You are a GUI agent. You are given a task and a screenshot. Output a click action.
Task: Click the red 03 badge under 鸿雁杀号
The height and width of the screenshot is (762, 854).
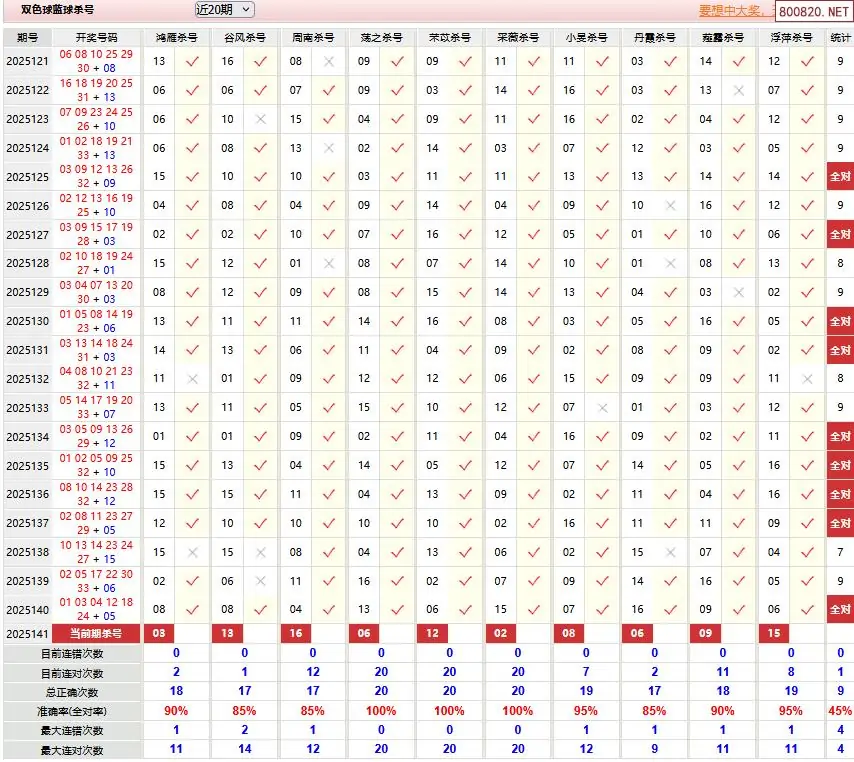tap(159, 634)
